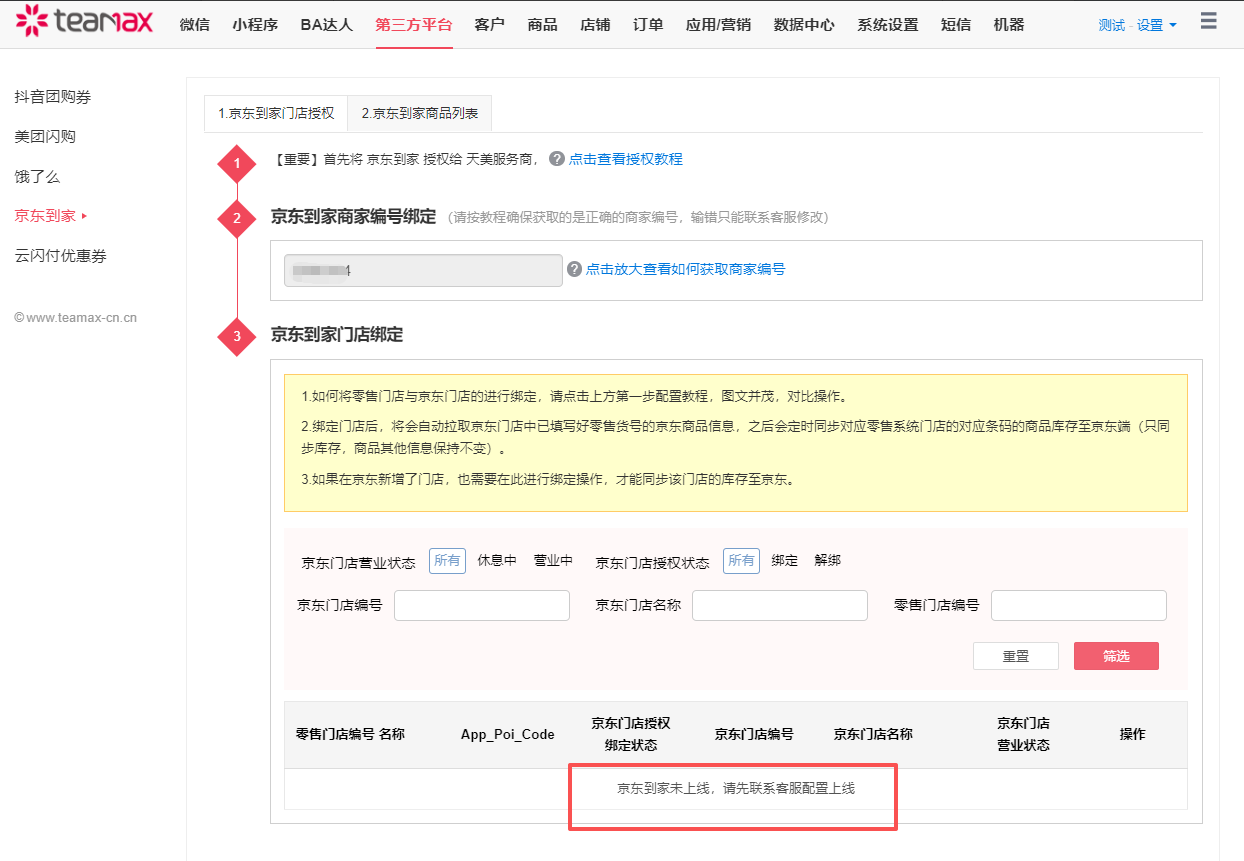
Task: Click help icon beside 点击放大查看如何获取商家编号
Action: tap(574, 269)
